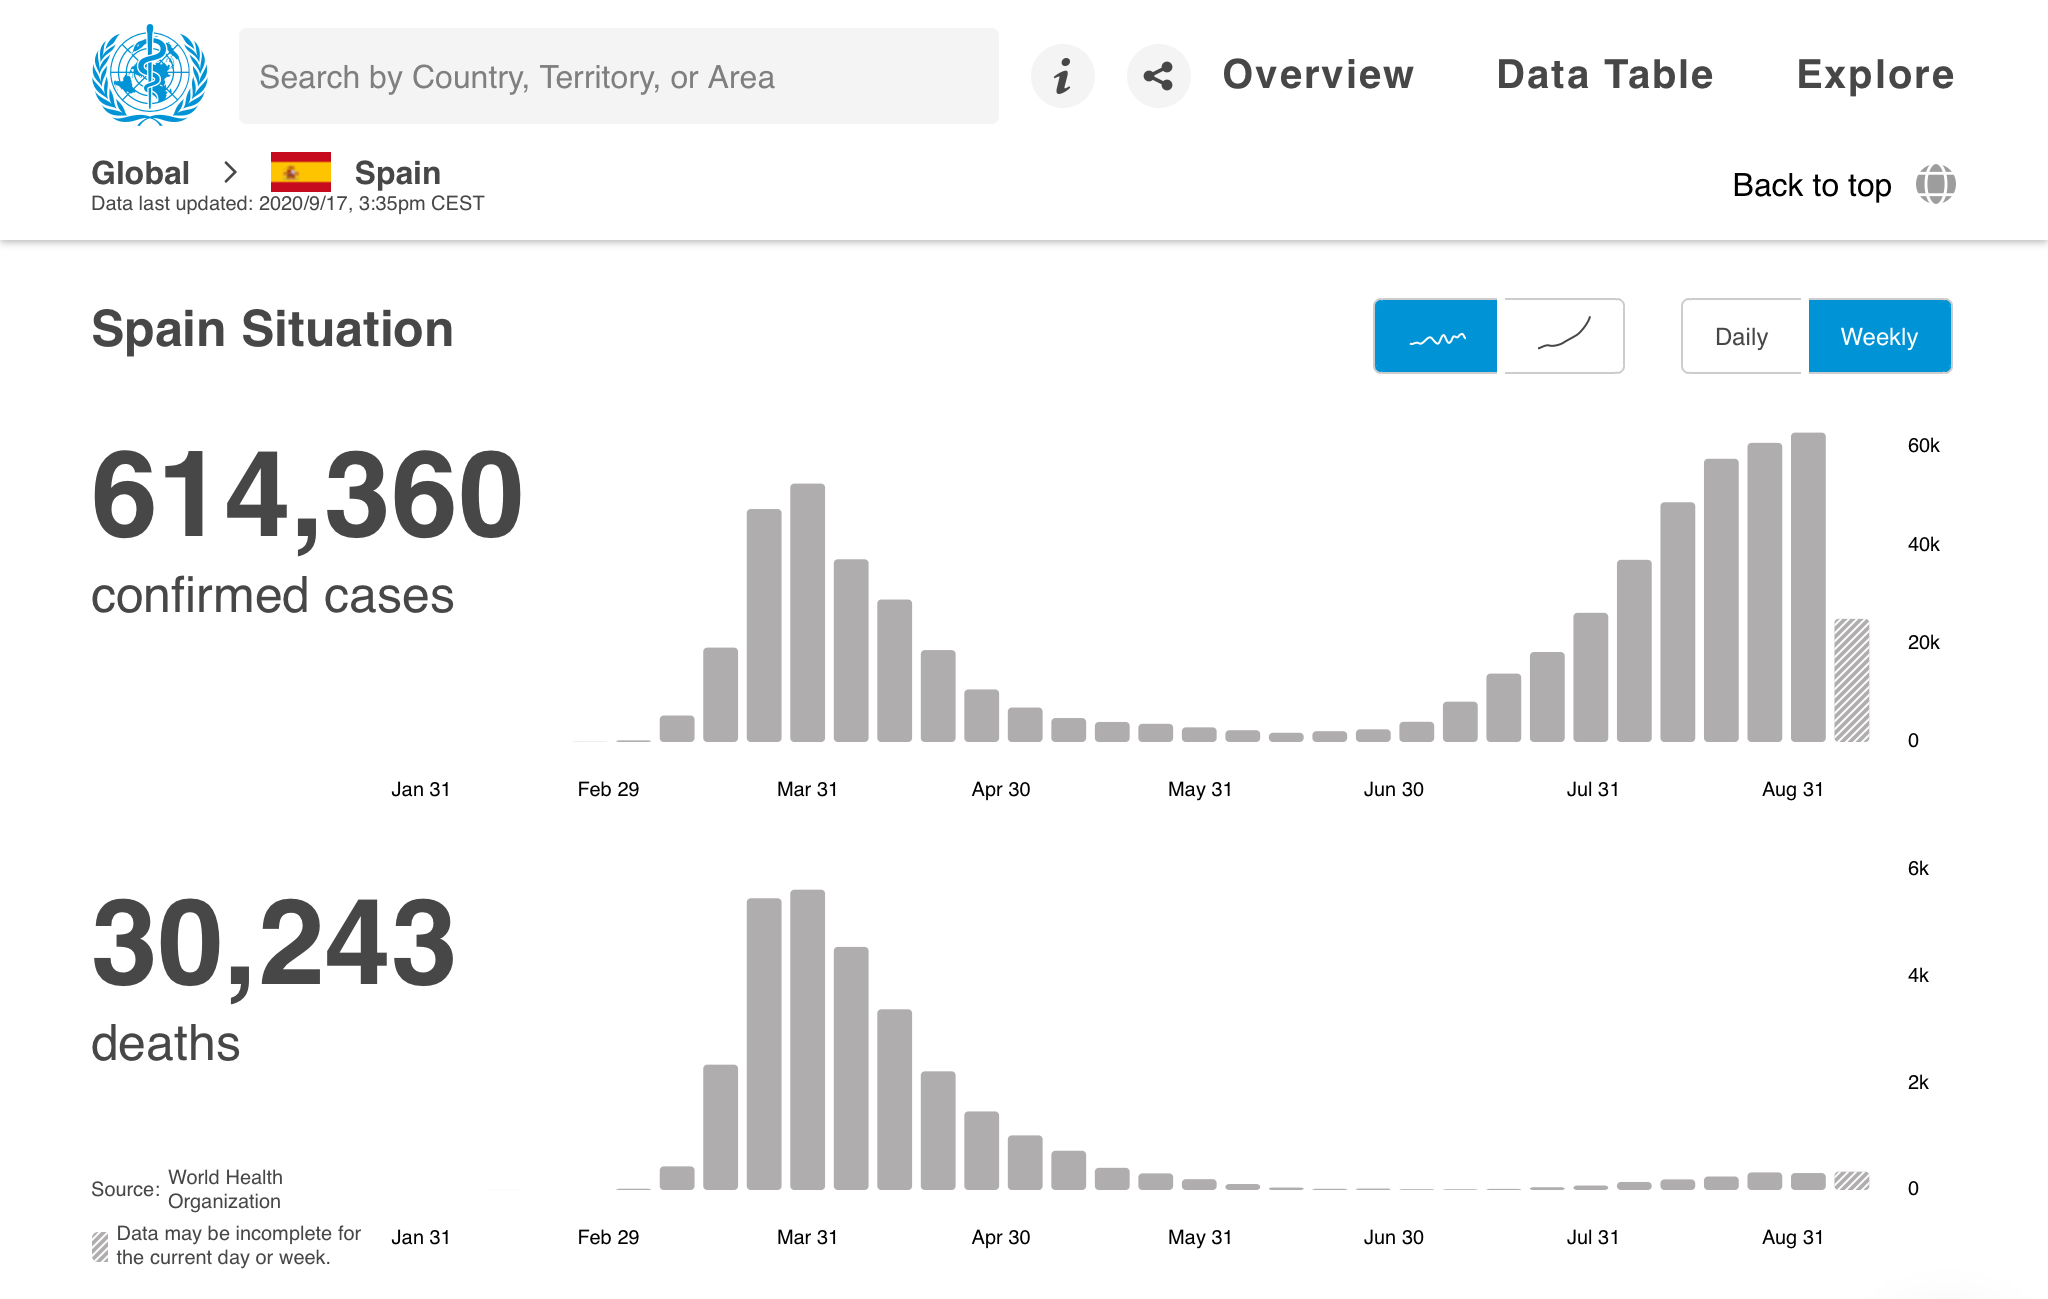The image size is (2048, 1299).
Task: Focus the country search field
Action: (618, 76)
